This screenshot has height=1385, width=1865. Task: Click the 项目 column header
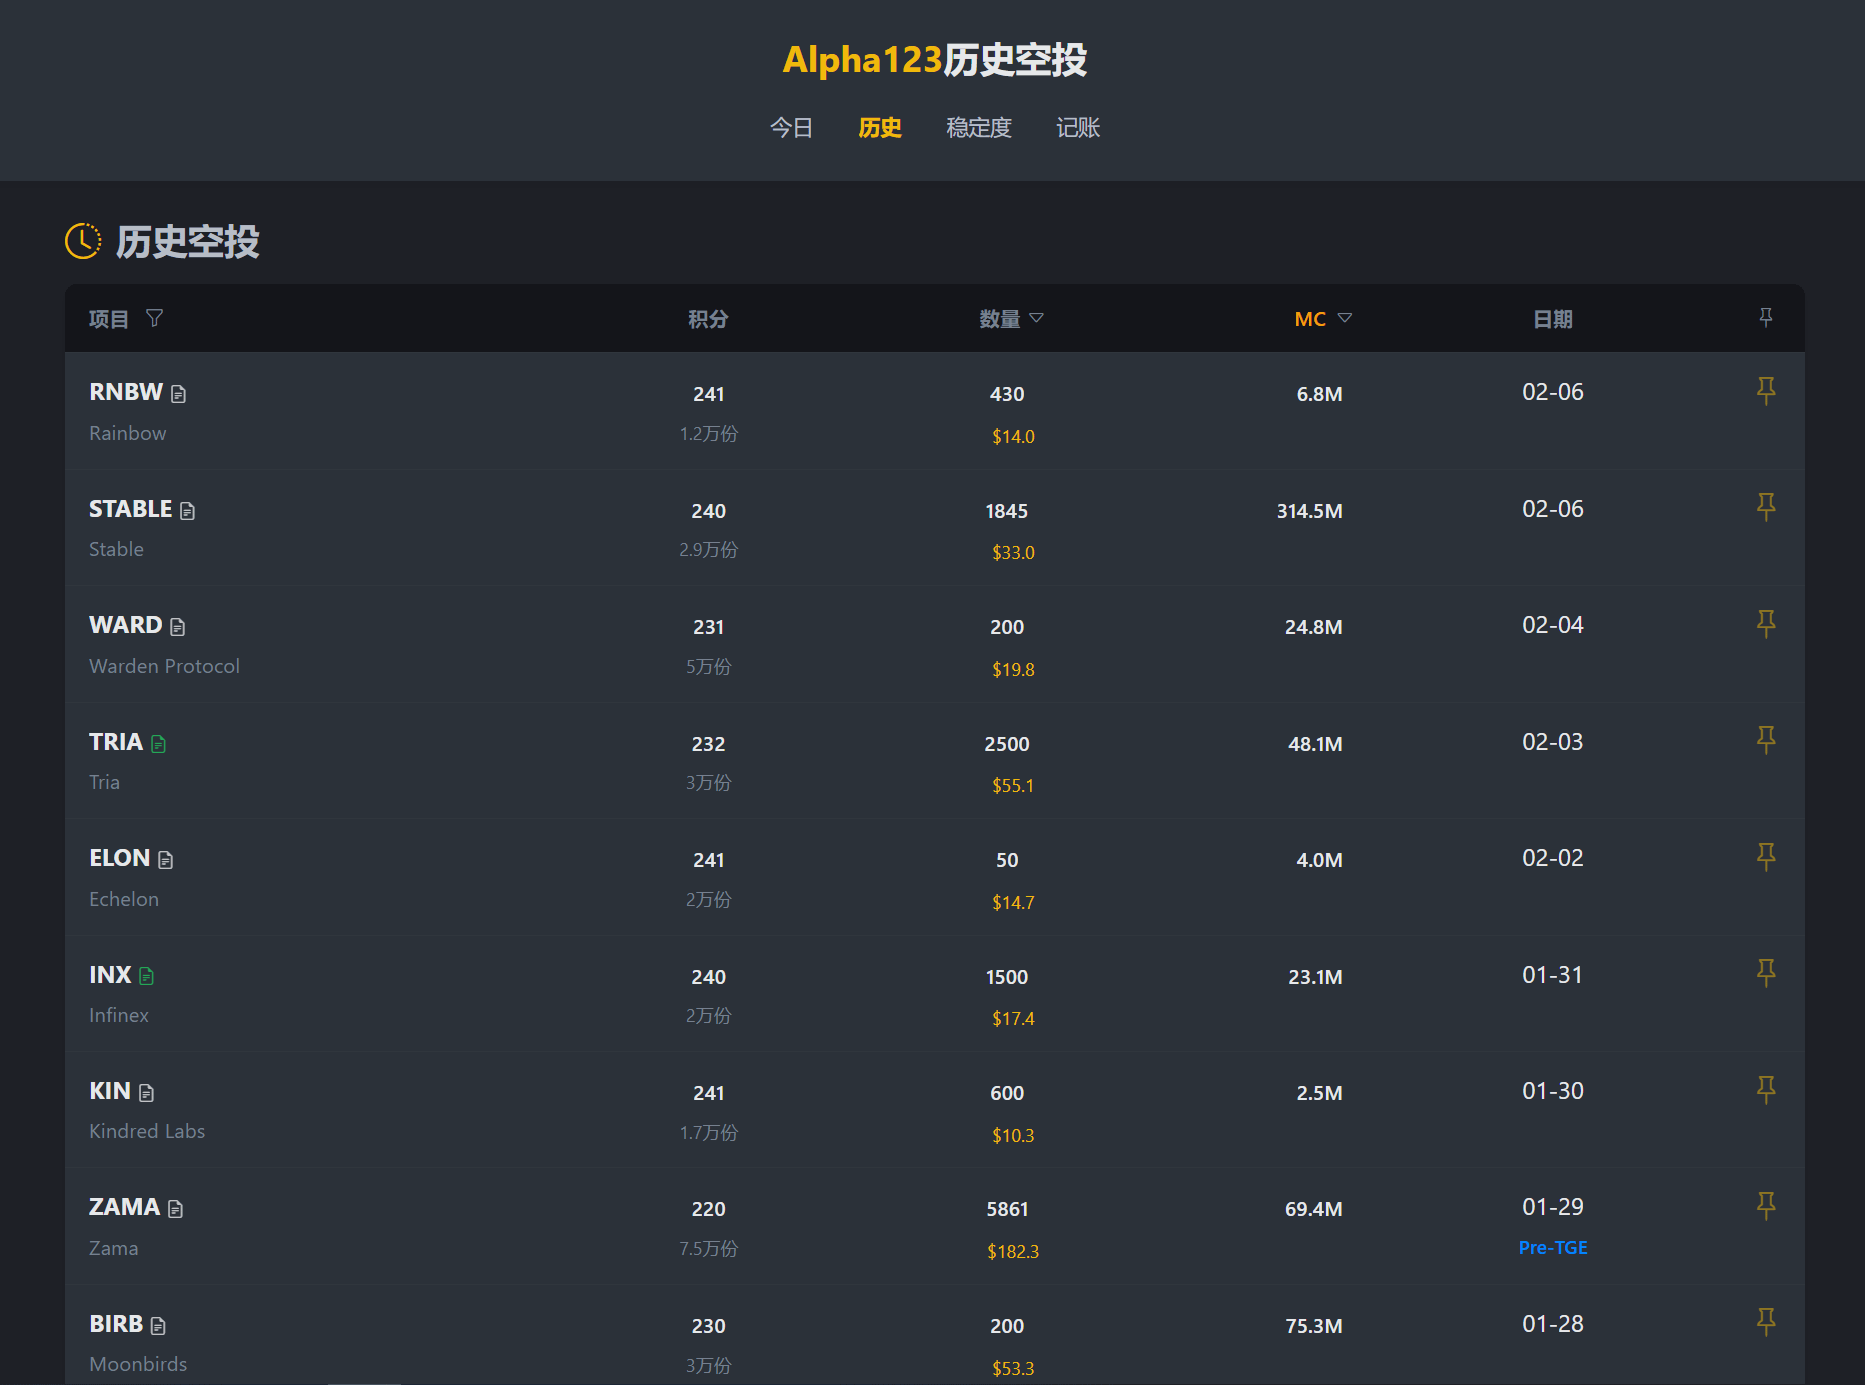tap(109, 319)
